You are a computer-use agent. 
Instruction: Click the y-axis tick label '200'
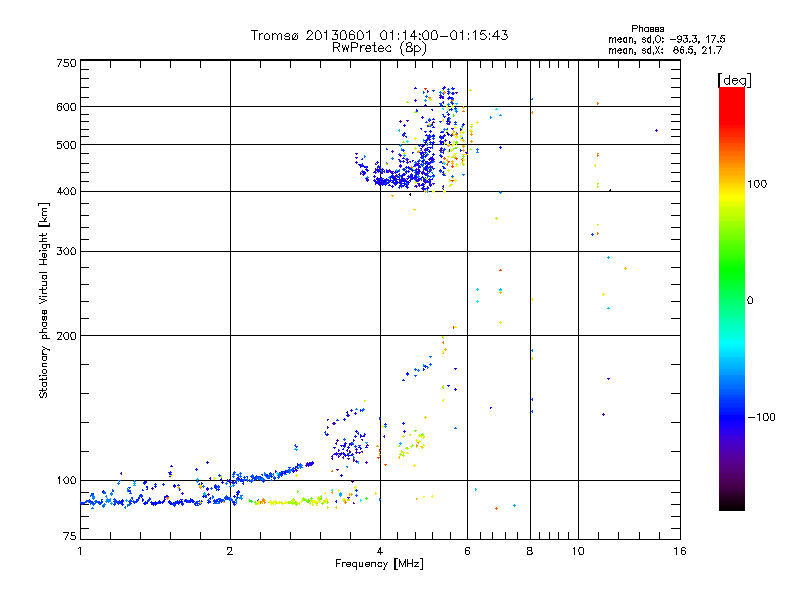coord(66,336)
